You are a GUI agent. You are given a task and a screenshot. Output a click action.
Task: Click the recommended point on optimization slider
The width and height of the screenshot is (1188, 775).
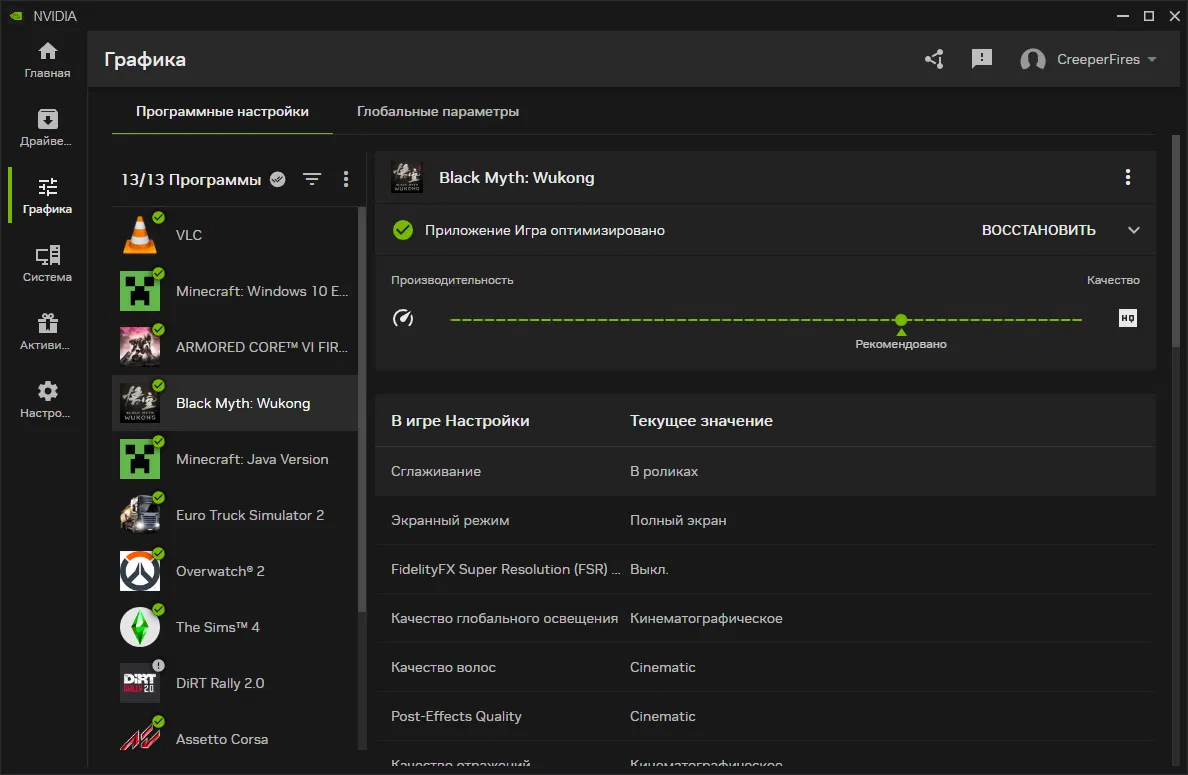point(901,320)
